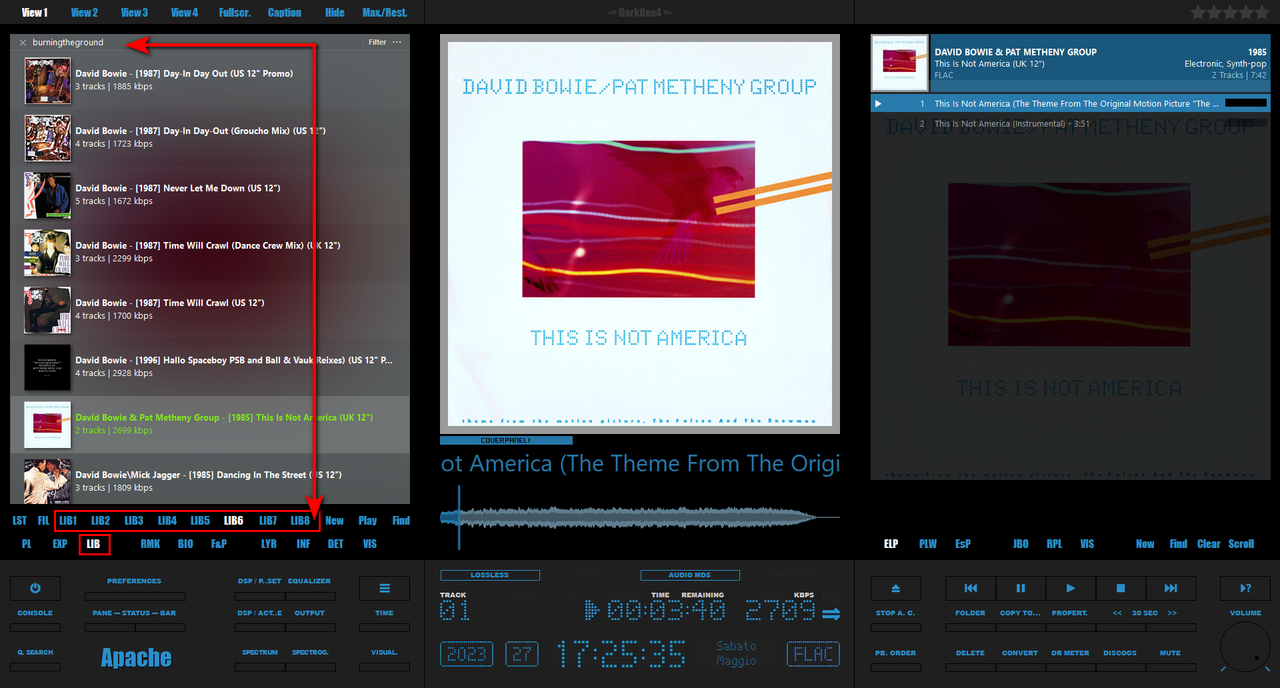
Task: Click the playback order arrows icon by KBPS
Action: (x=832, y=614)
